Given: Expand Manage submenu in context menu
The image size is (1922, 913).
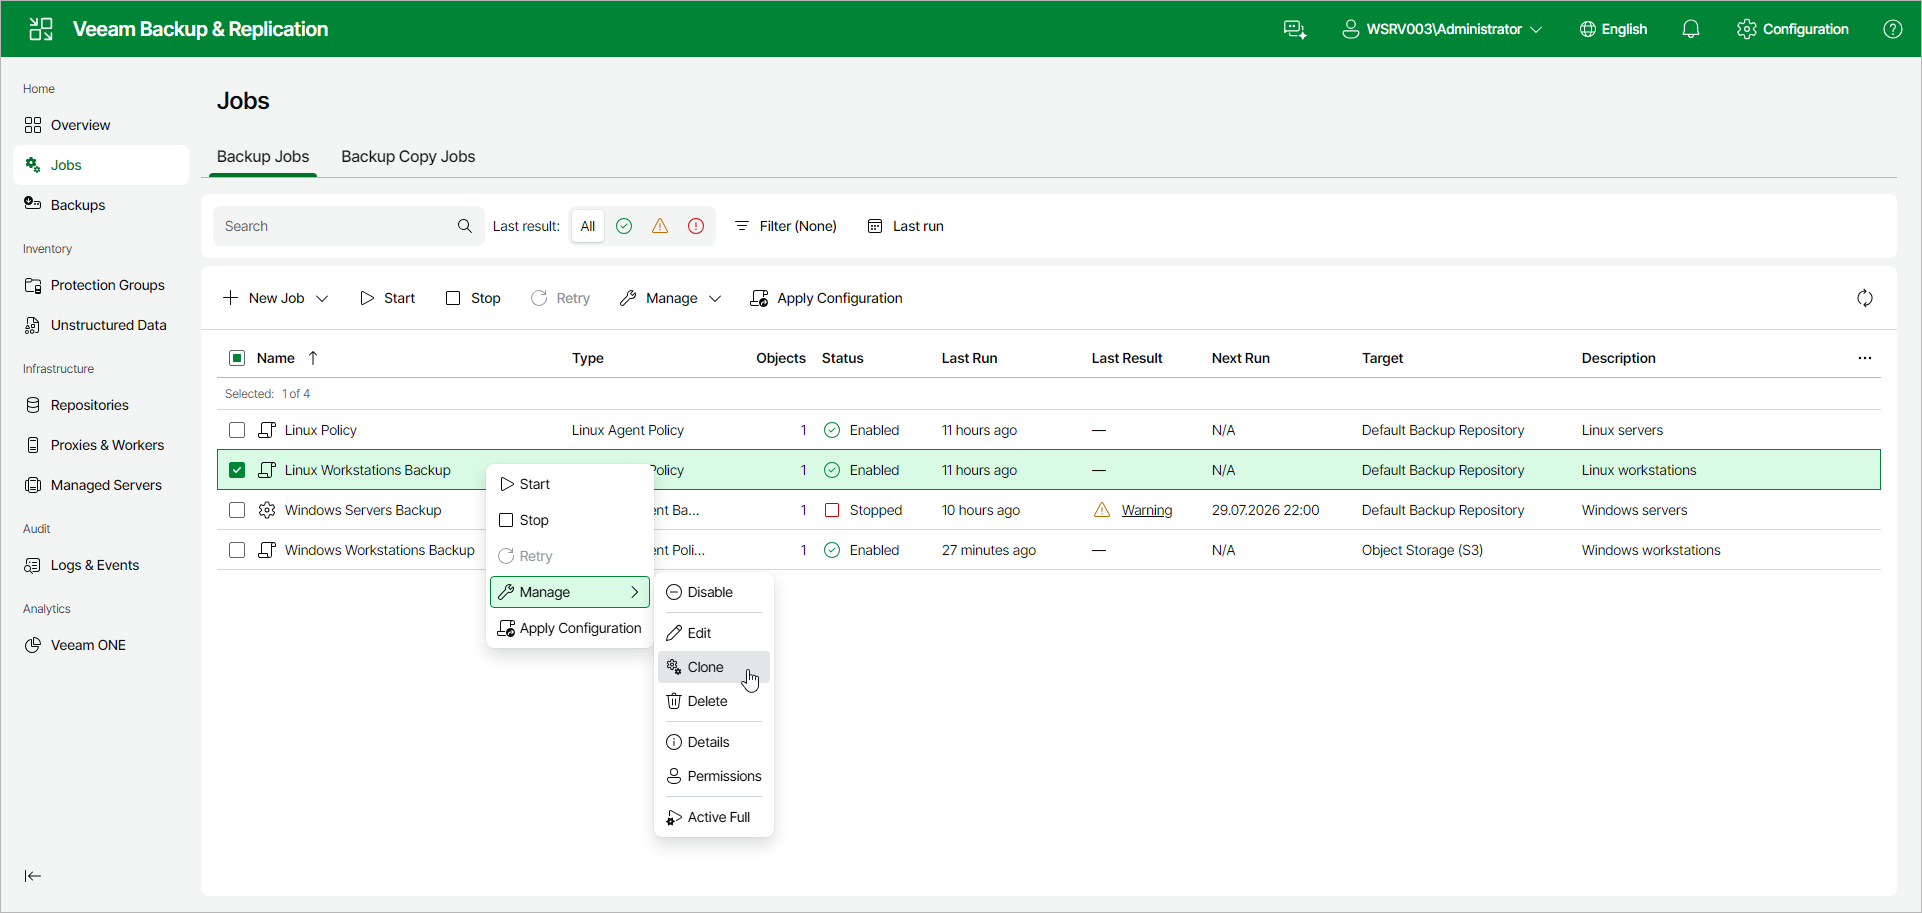Looking at the screenshot, I should [x=570, y=592].
